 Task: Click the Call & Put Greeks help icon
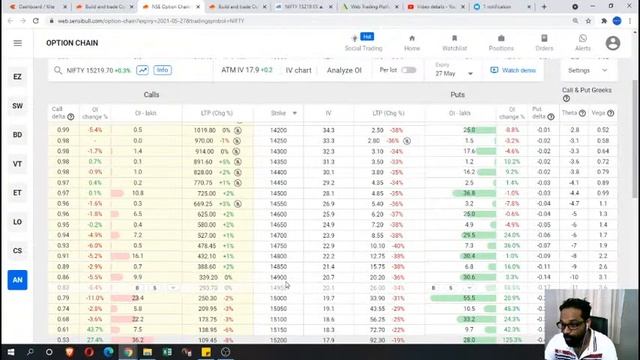point(566,98)
